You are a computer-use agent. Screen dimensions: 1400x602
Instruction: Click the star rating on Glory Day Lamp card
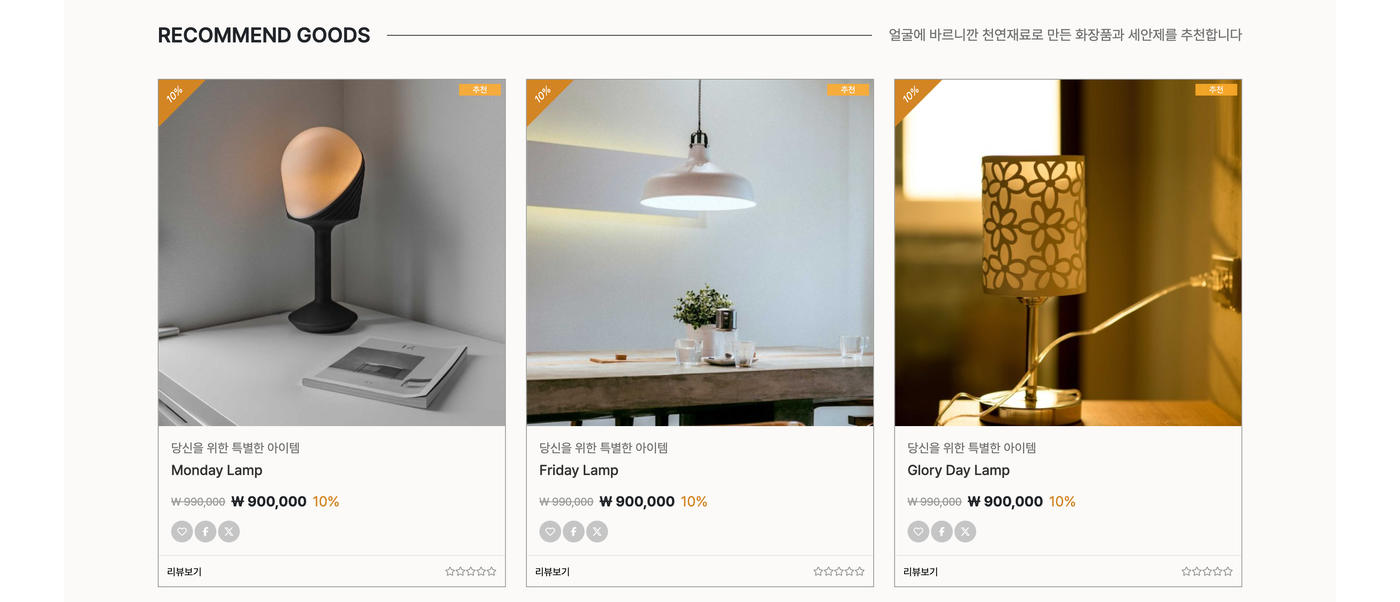coord(1207,572)
